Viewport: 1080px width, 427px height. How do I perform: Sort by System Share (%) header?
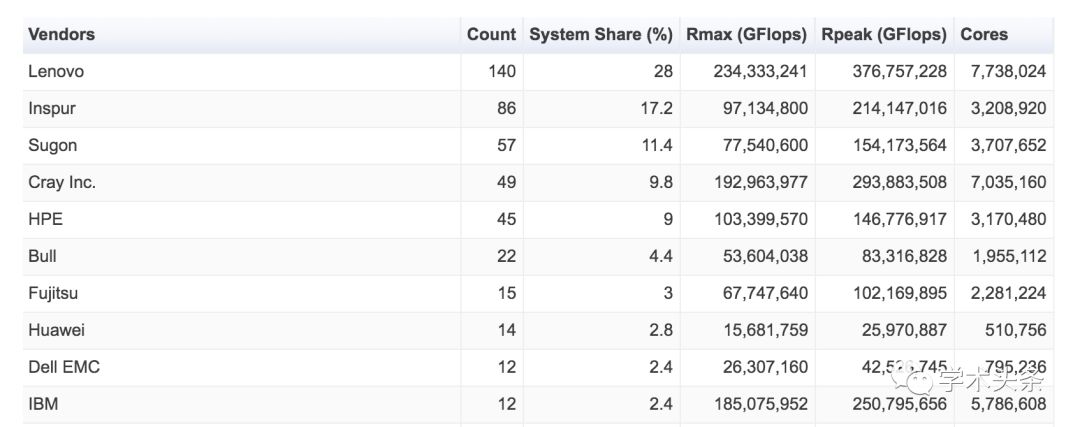(x=601, y=34)
